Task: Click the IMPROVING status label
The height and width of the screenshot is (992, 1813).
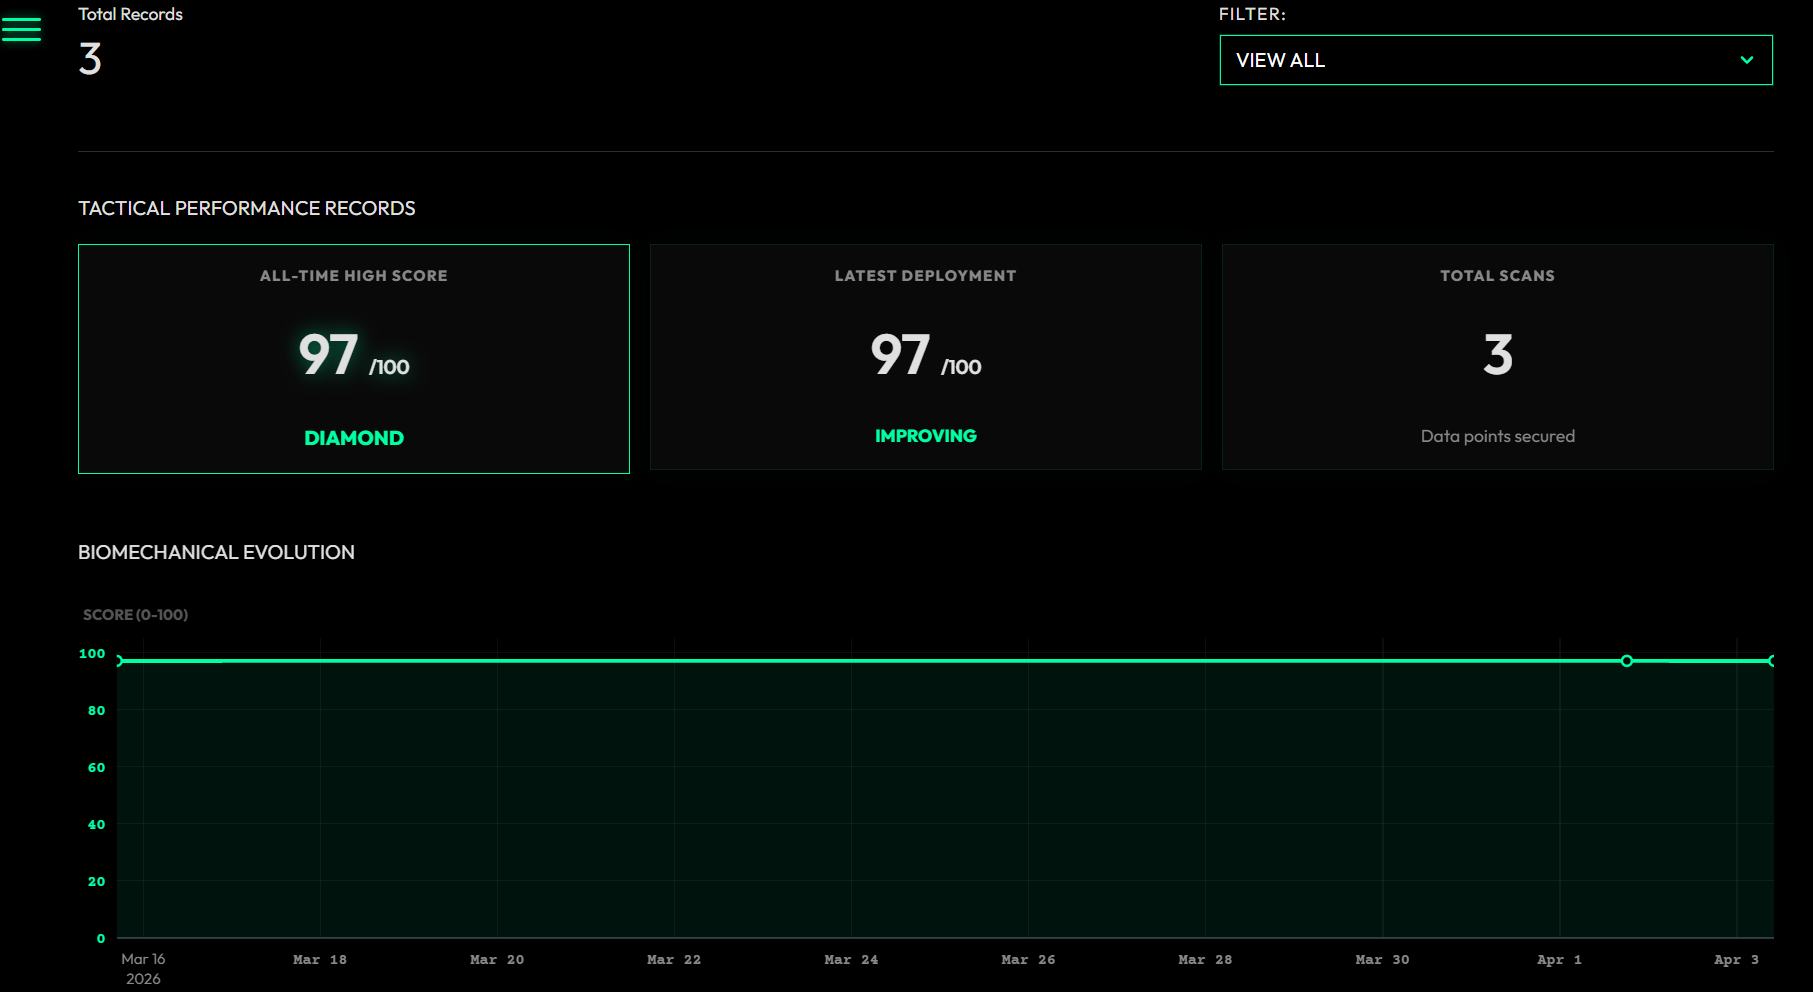Action: pos(925,435)
